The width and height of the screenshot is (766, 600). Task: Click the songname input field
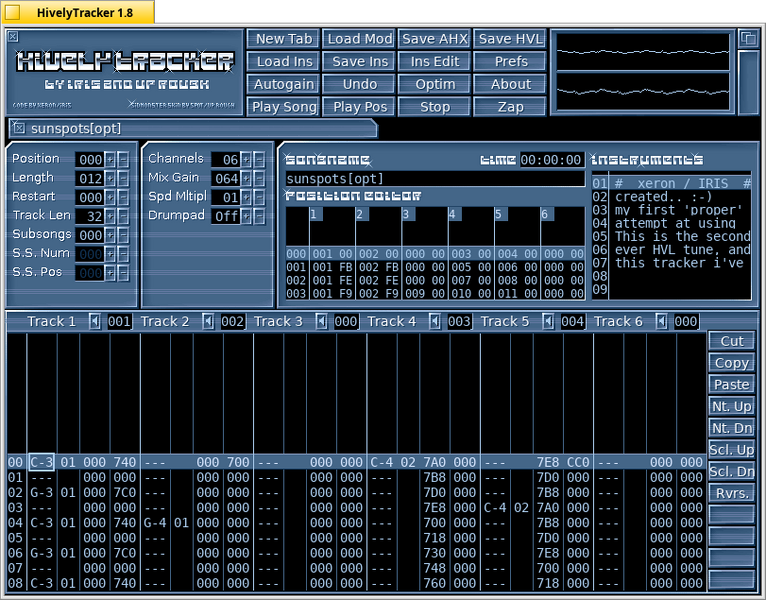pos(435,179)
